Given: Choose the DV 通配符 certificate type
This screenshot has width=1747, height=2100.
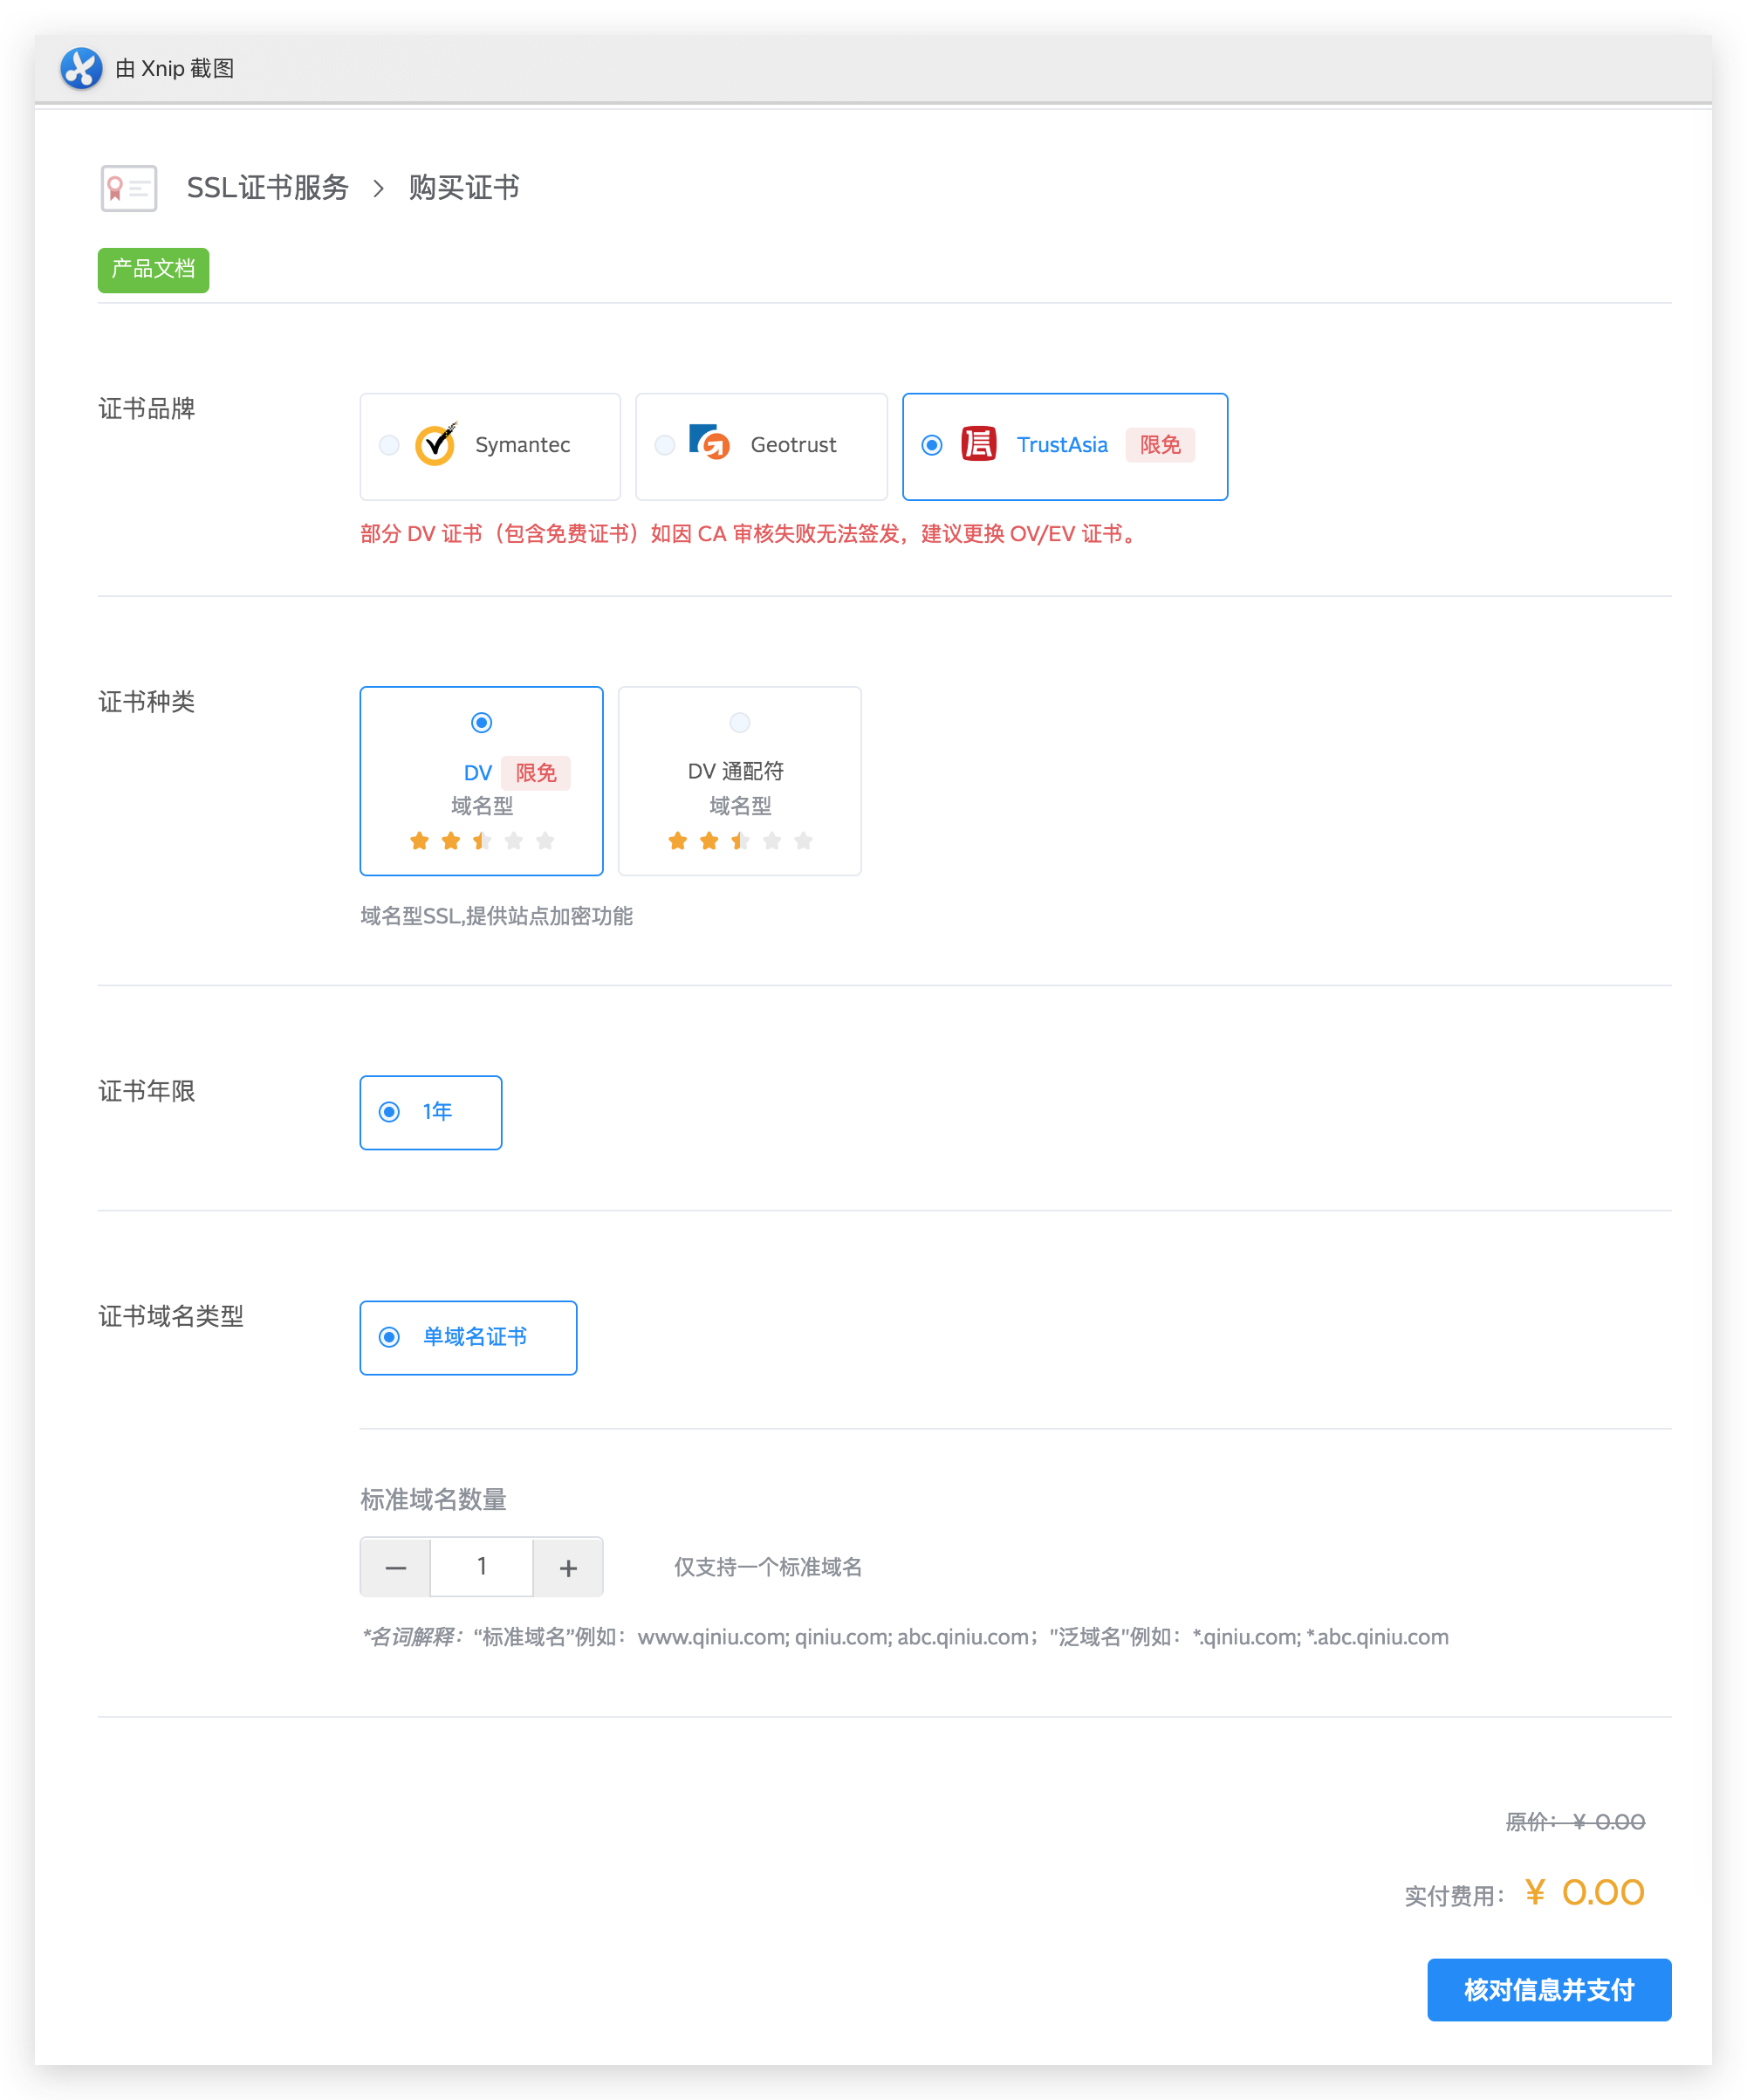Looking at the screenshot, I should (x=740, y=723).
